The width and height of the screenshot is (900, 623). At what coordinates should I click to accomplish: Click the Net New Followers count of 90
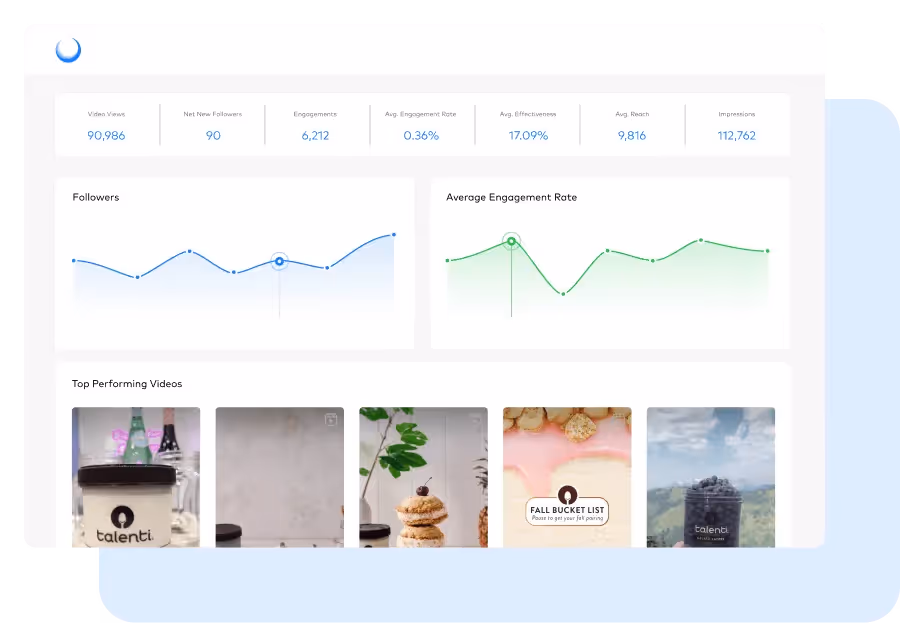click(211, 125)
